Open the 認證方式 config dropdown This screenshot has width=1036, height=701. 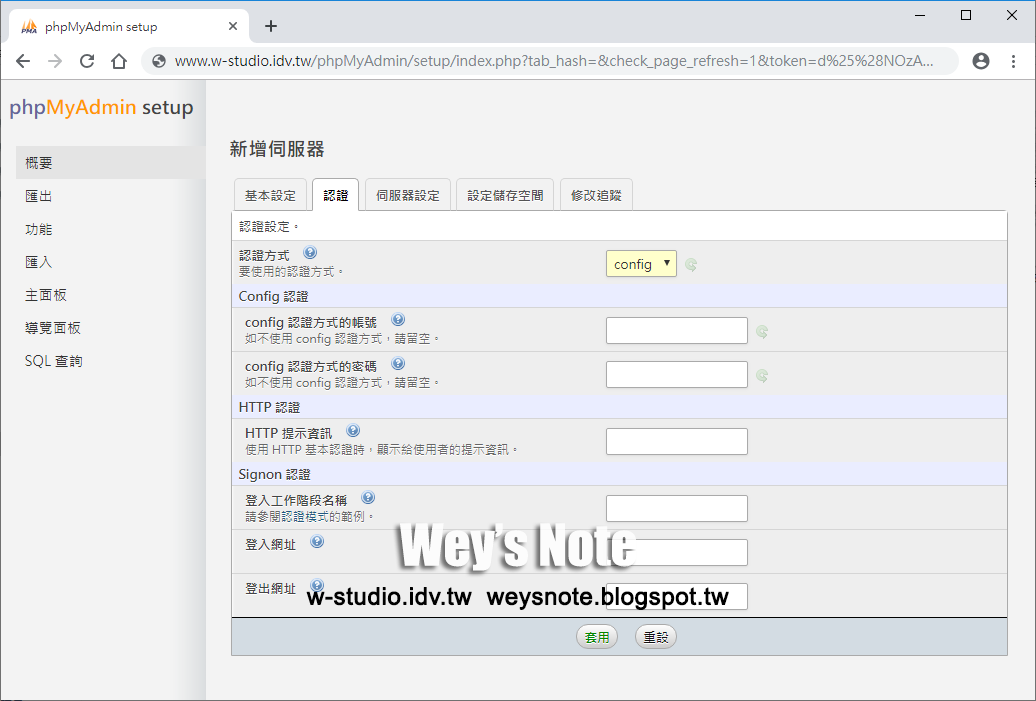641,264
